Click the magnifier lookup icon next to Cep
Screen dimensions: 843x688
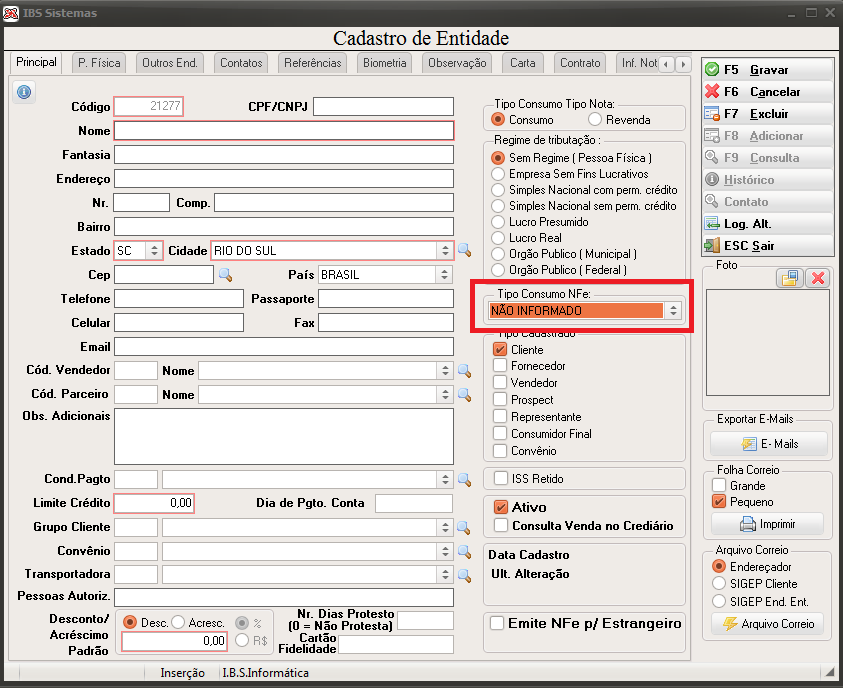point(226,275)
